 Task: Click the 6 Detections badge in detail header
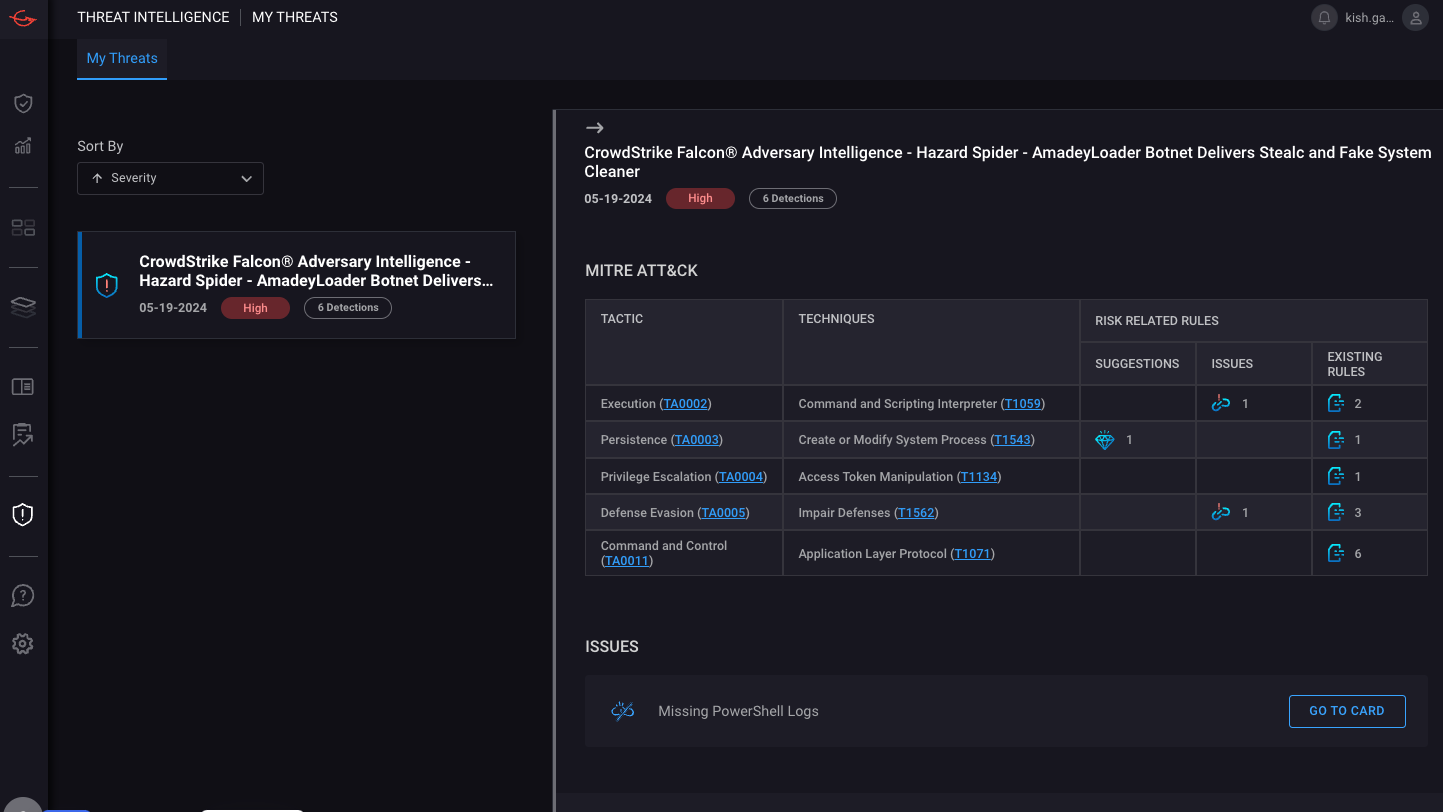[792, 199]
